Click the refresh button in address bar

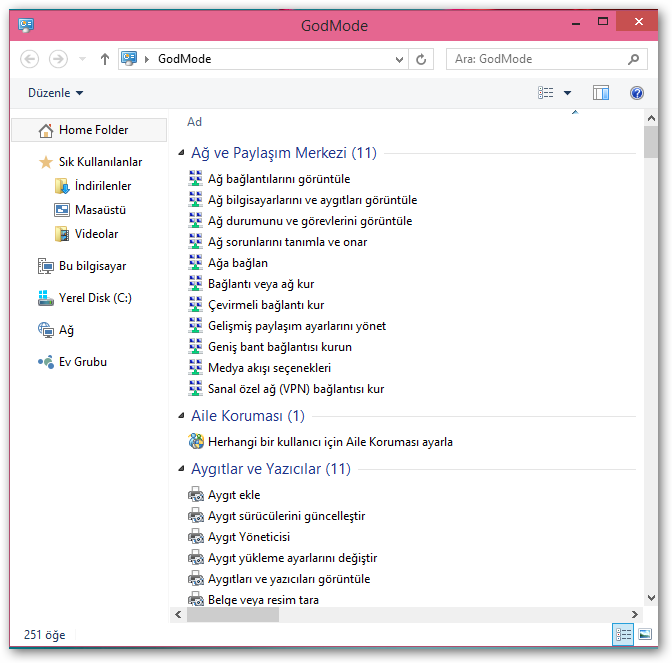pyautogui.click(x=422, y=59)
